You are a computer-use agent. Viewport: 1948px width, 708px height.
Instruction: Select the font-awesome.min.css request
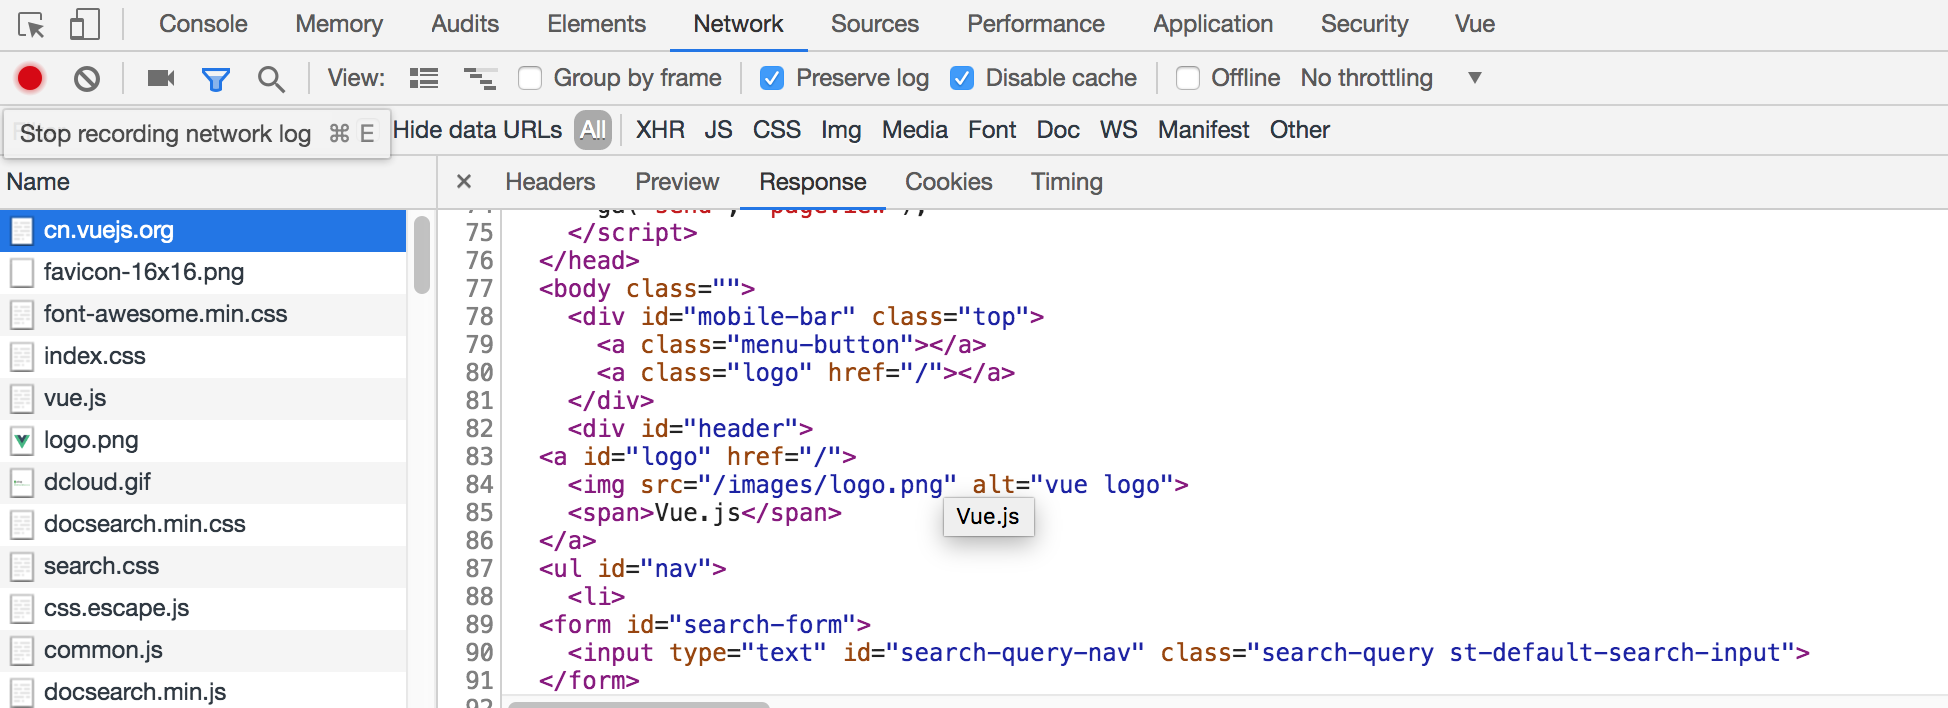[x=203, y=314]
